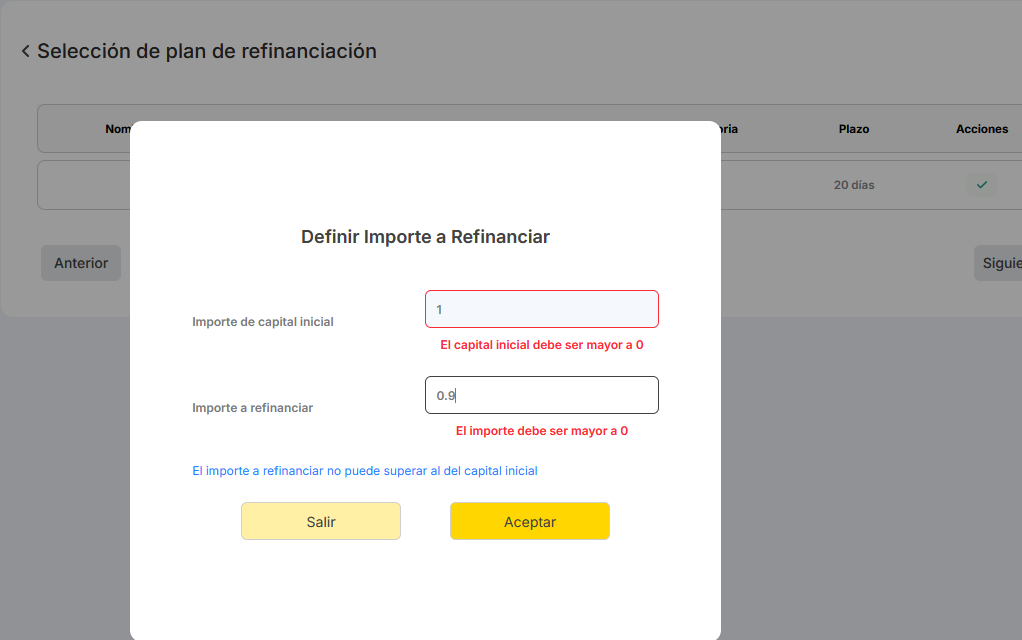Click the Salir button to exit the dialog
Screen dimensions: 1022x640
(320, 521)
